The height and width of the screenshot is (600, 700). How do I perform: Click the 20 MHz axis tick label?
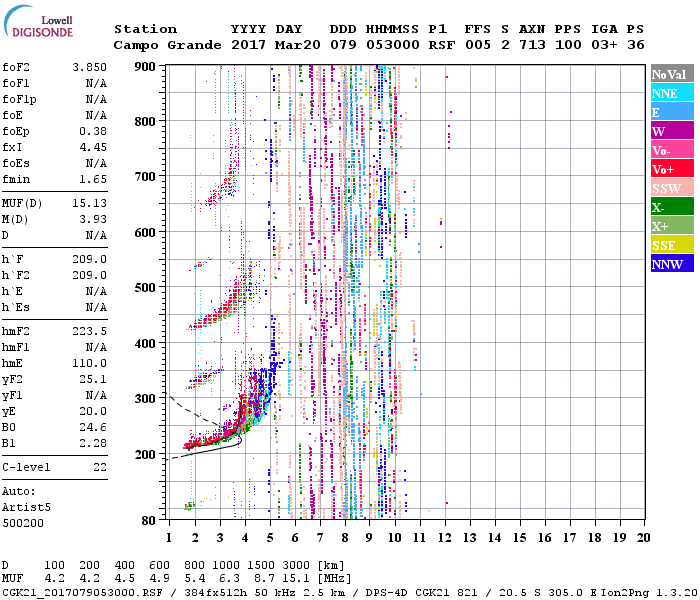(643, 538)
